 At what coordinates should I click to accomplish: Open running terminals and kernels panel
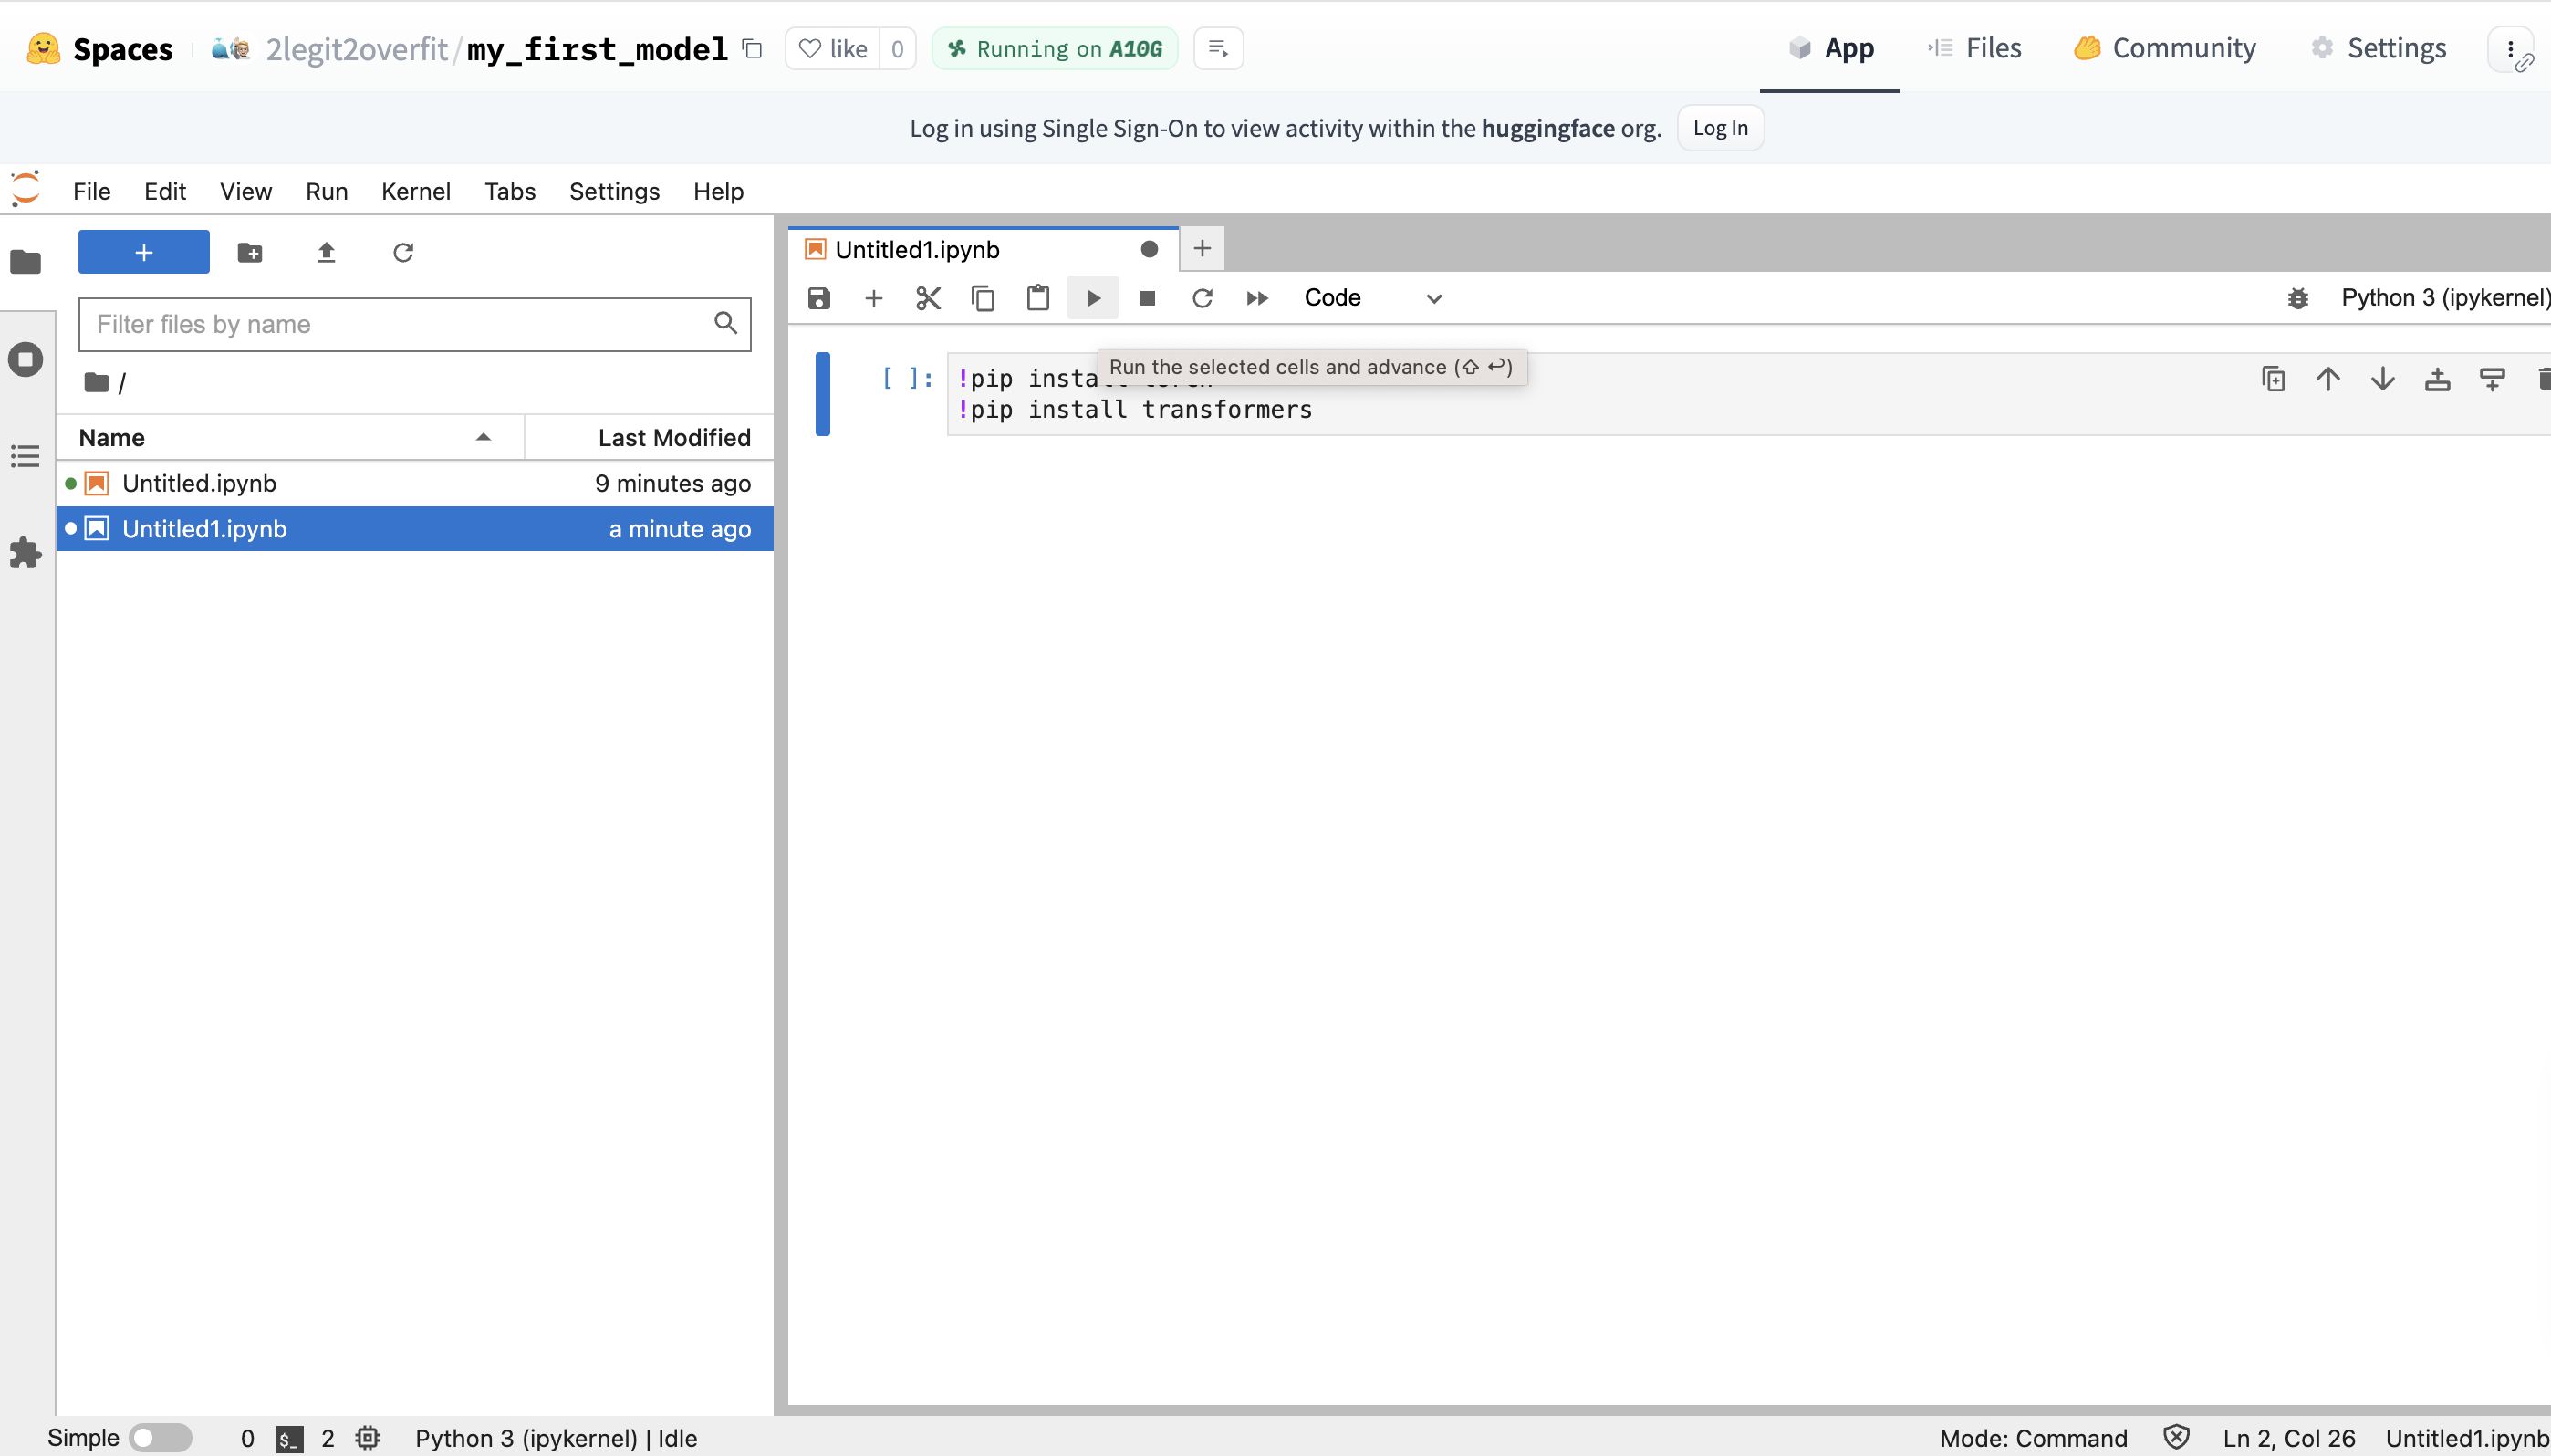(x=25, y=359)
